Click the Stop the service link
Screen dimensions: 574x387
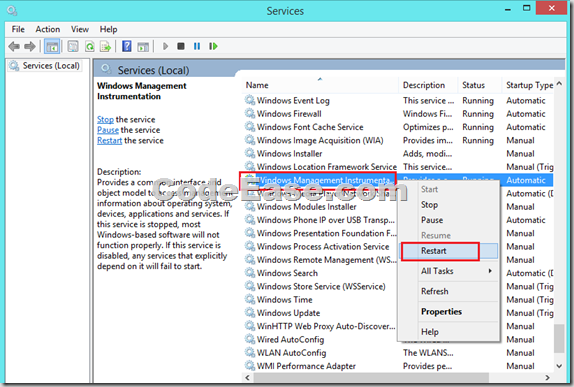pyautogui.click(x=105, y=120)
